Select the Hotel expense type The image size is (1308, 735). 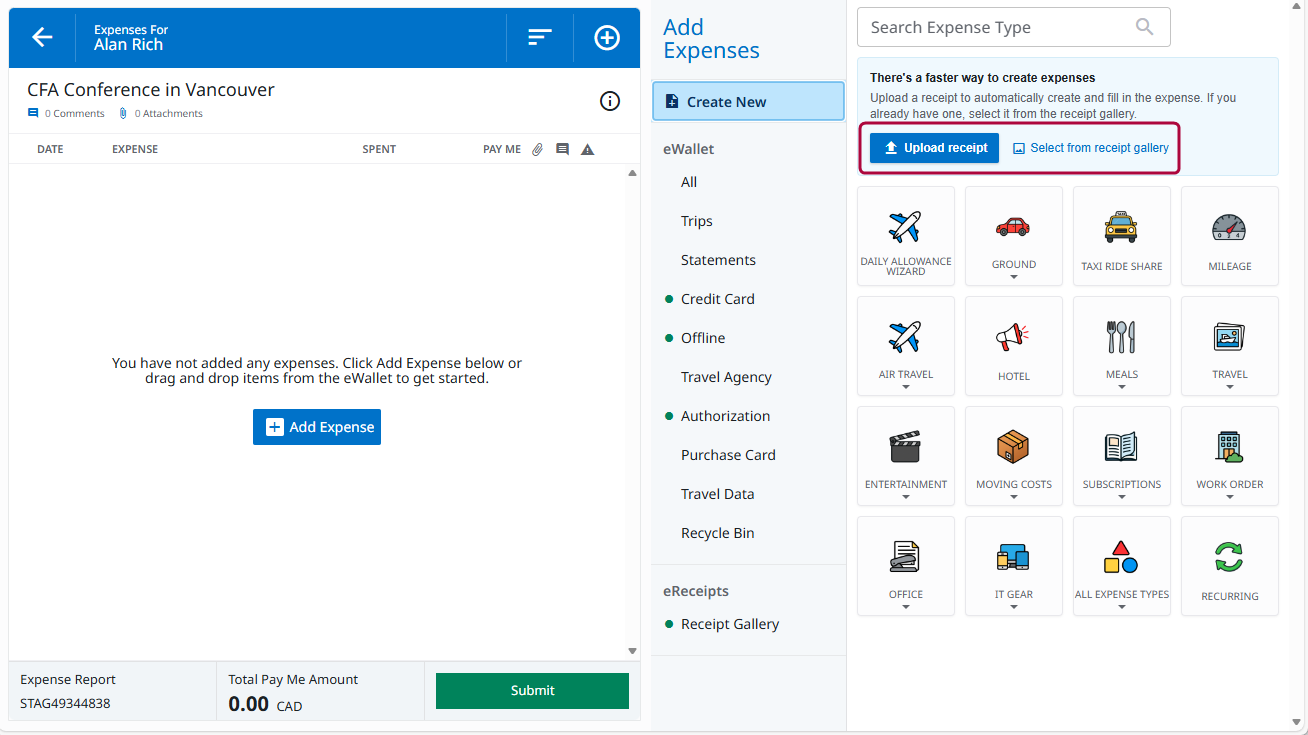(x=1013, y=340)
